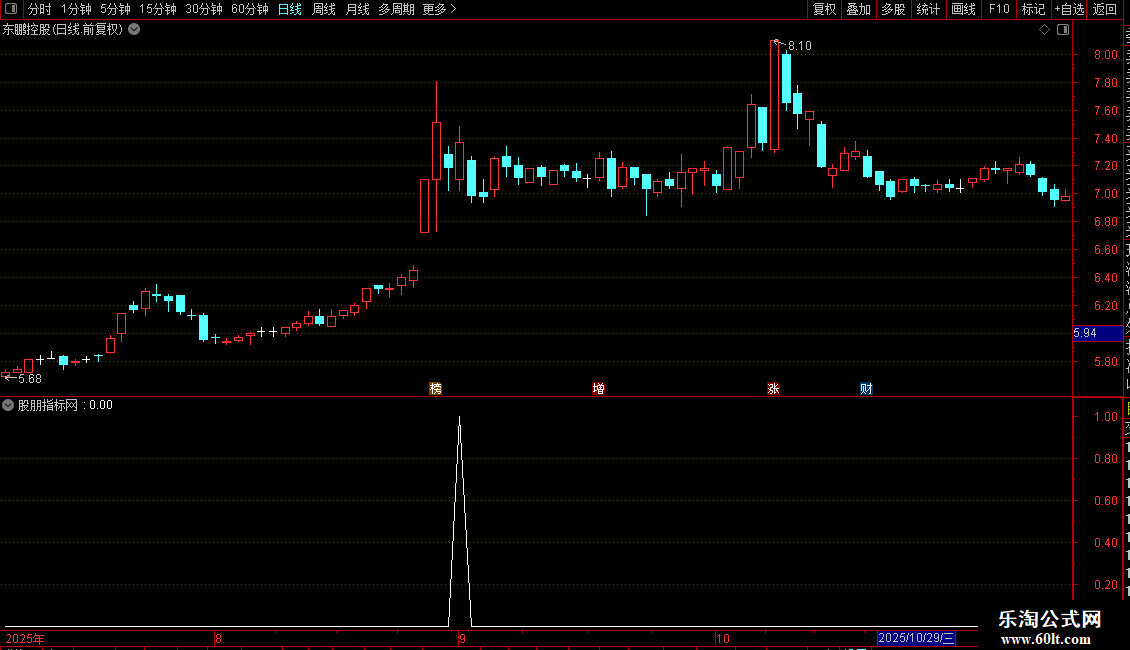Click the 1.00 indicator axis label
The height and width of the screenshot is (650, 1130).
[1105, 417]
